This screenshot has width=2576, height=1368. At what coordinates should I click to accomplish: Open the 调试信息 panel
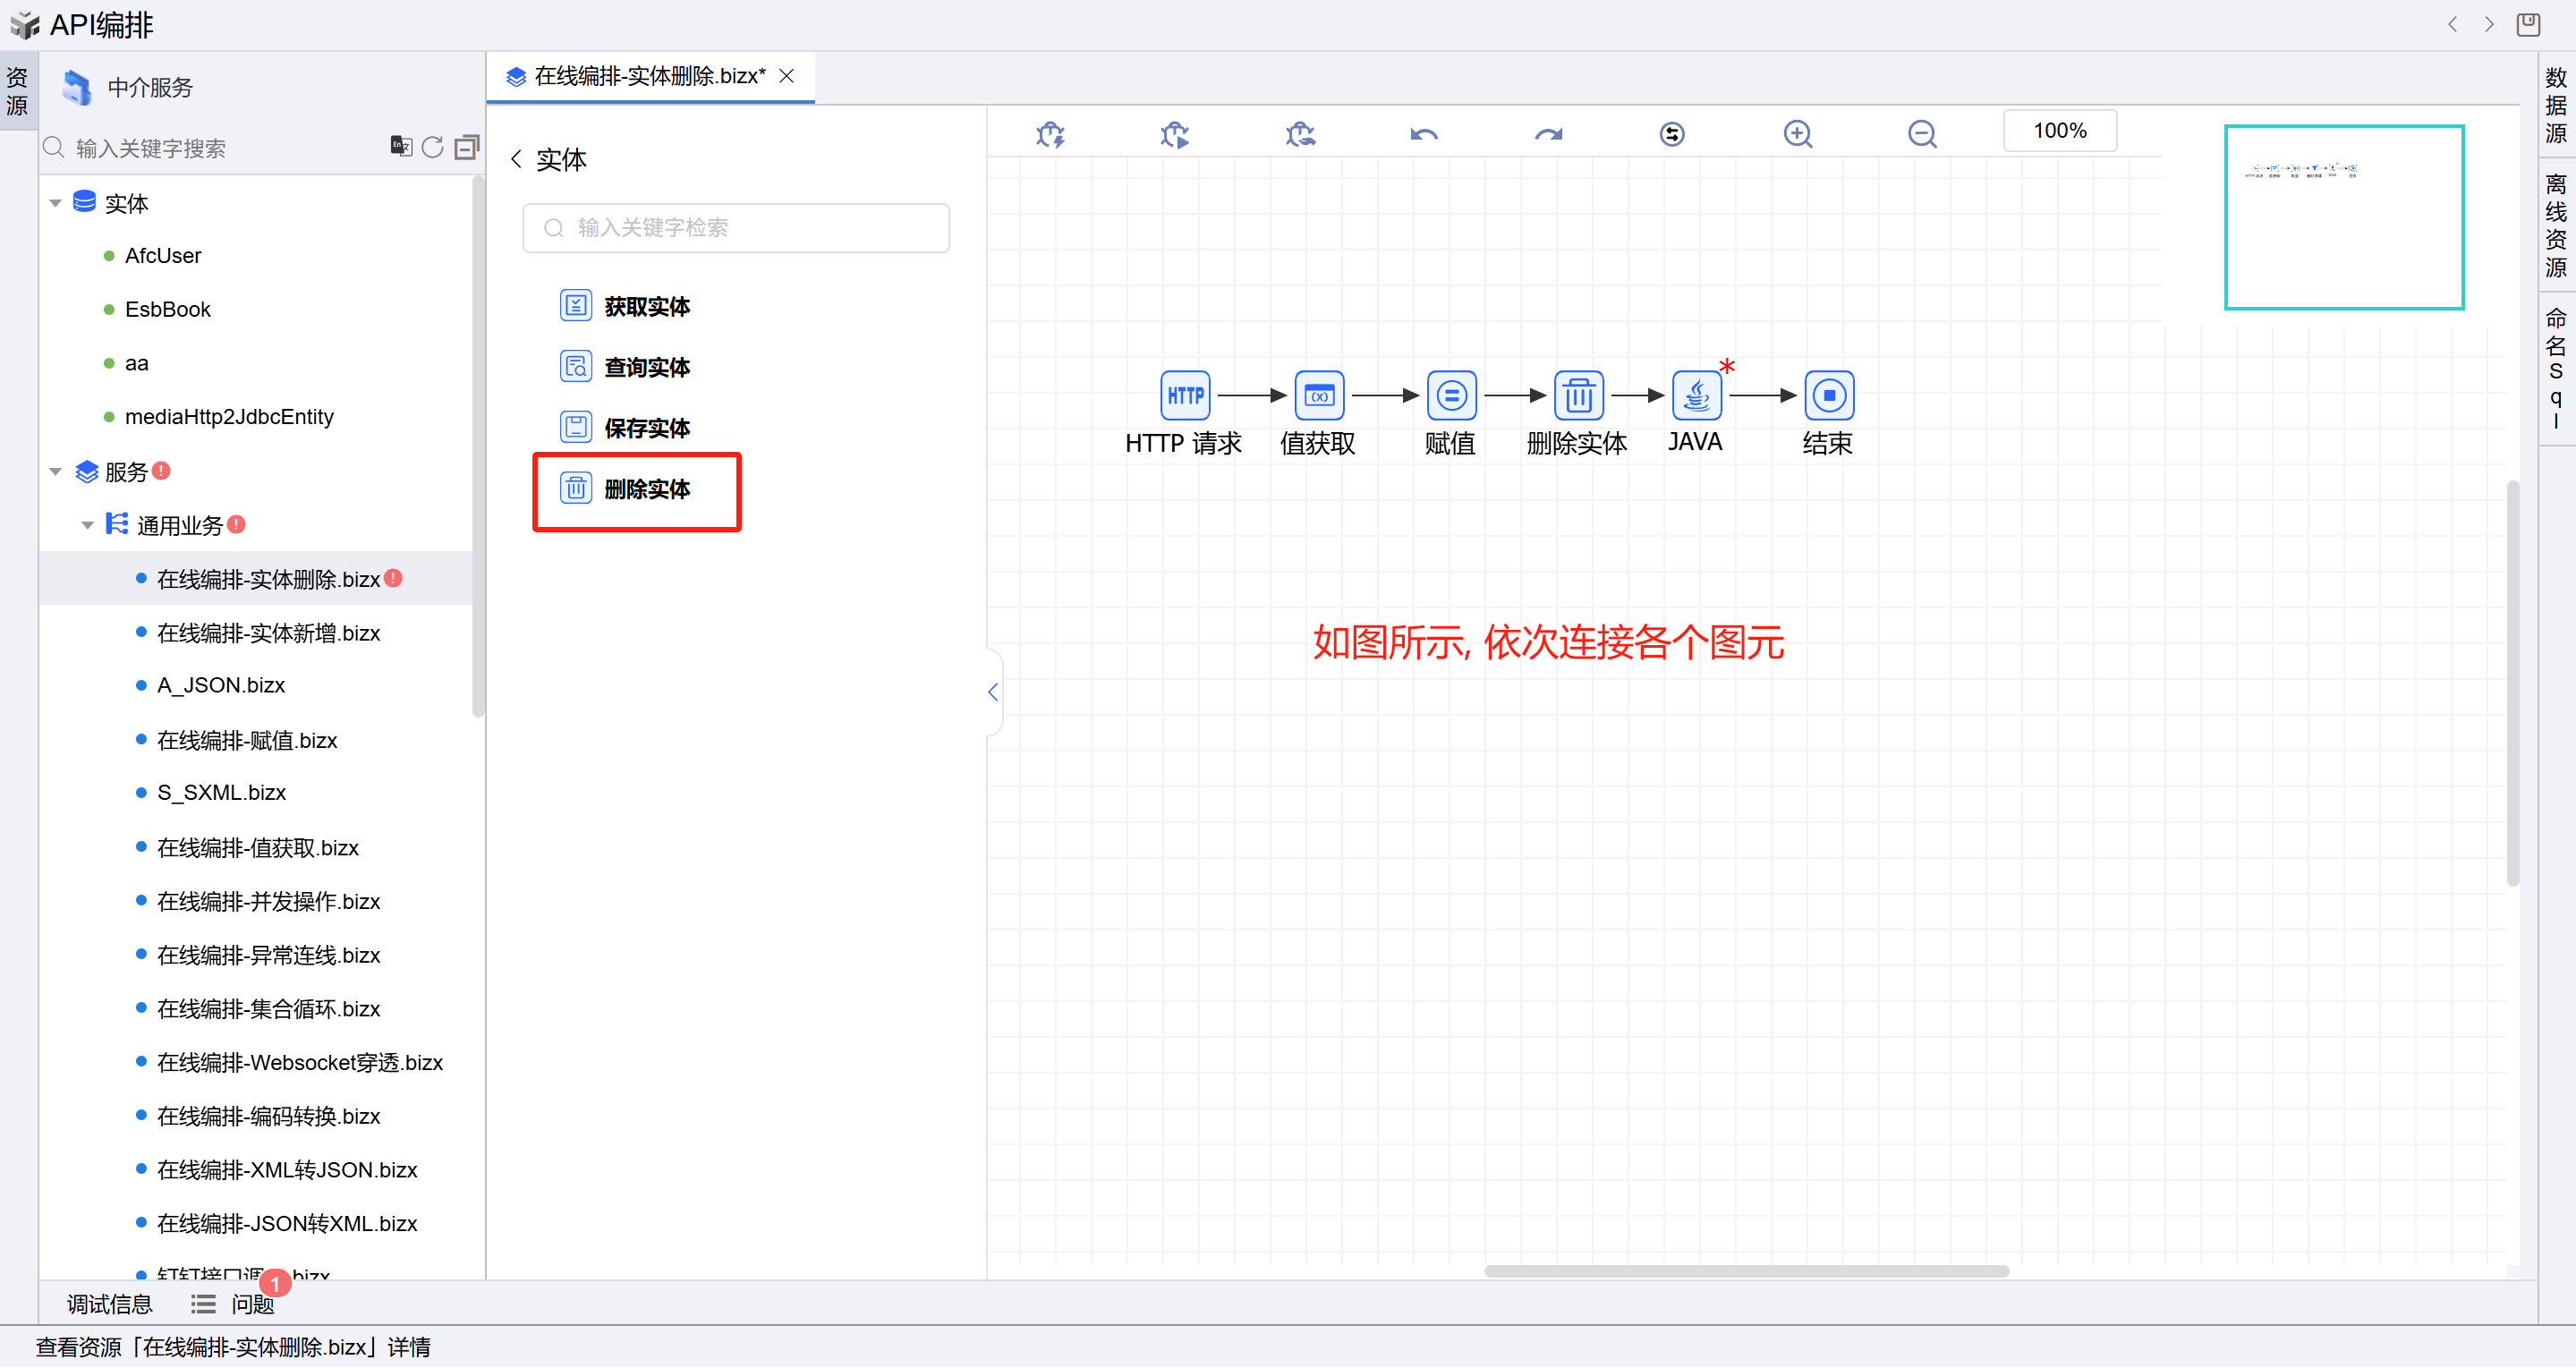coord(109,1304)
